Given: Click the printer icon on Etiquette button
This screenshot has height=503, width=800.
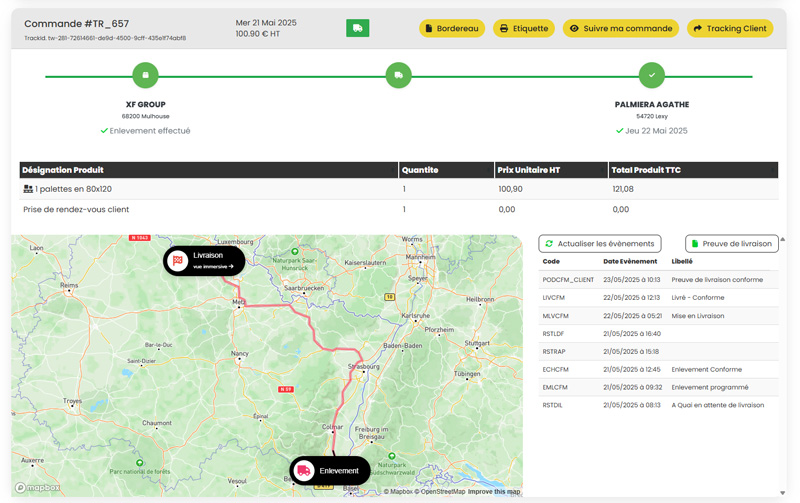Looking at the screenshot, I should (x=504, y=29).
